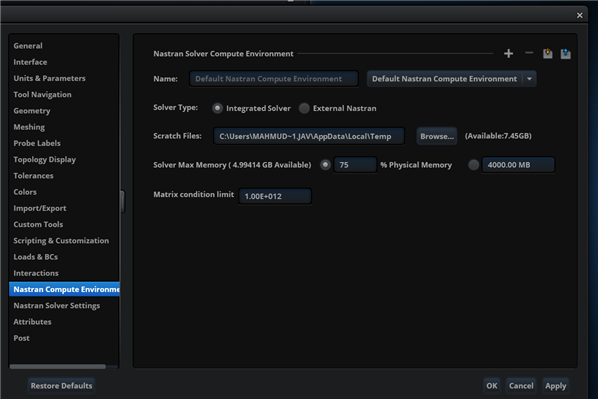Confirm with the OK button
This screenshot has height=399, width=598.
[492, 386]
